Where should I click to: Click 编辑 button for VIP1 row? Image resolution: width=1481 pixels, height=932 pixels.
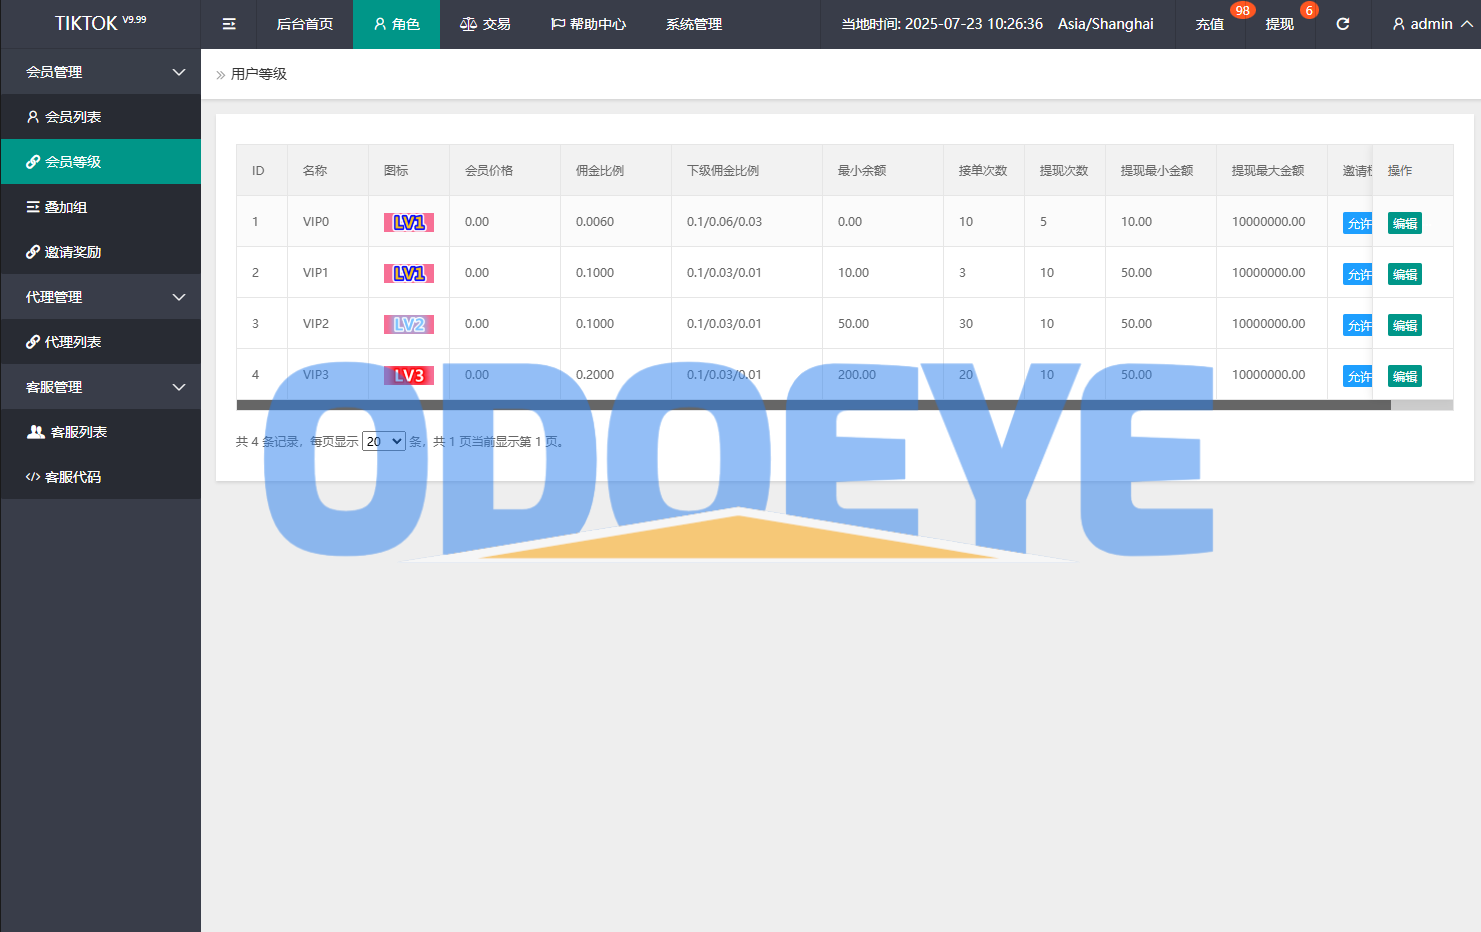pos(1404,274)
